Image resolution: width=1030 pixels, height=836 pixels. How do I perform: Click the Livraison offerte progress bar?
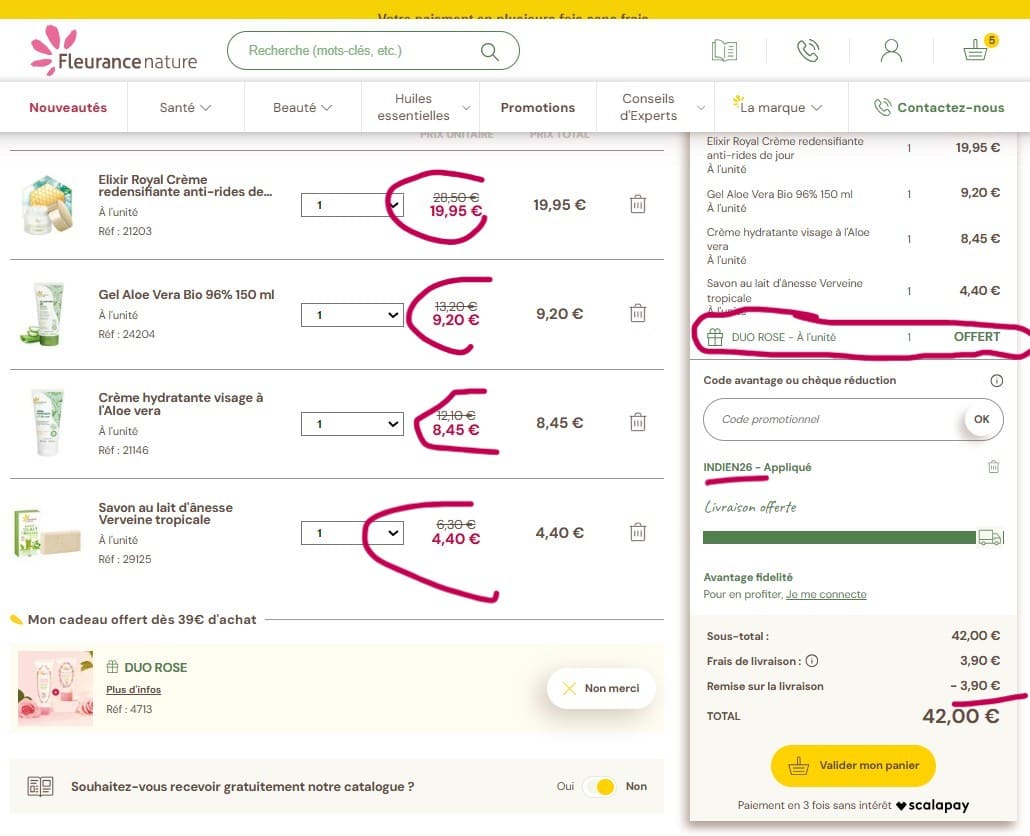(x=839, y=538)
